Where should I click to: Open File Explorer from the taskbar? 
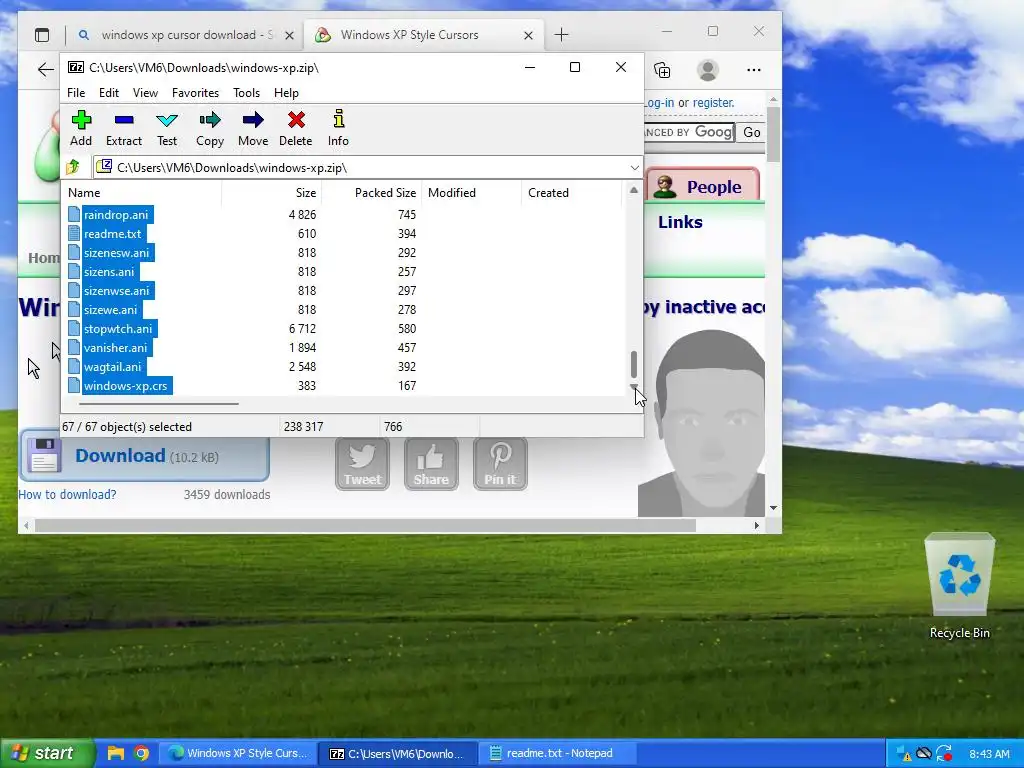[116, 753]
